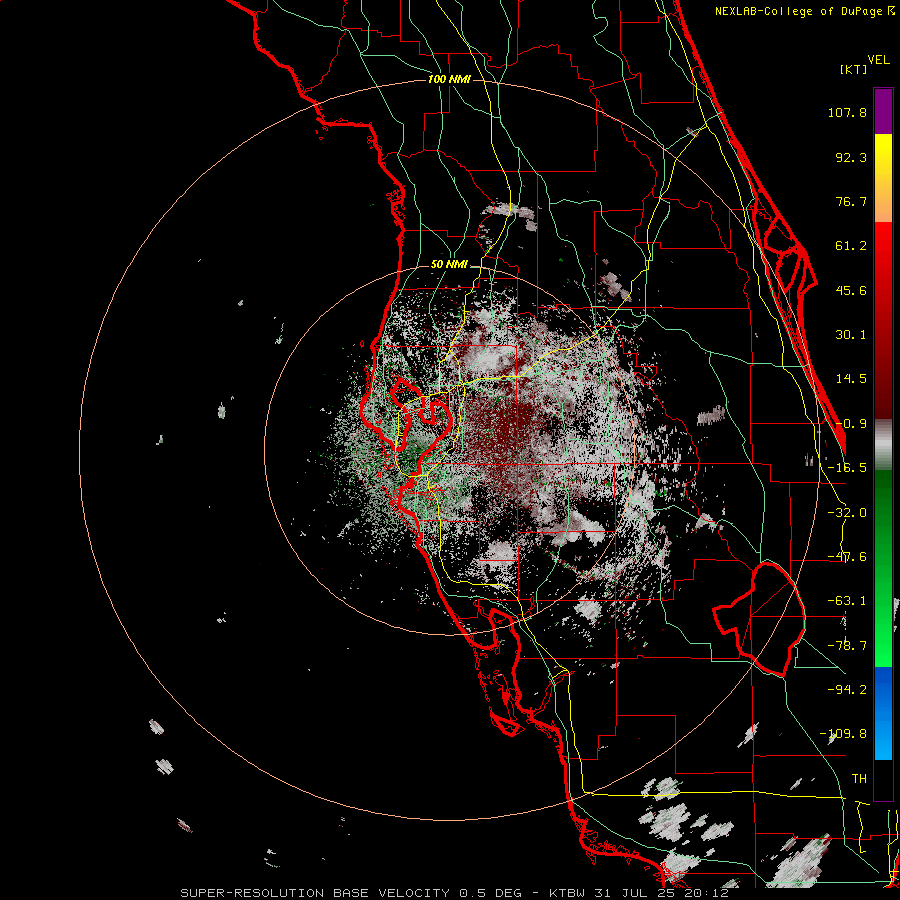Select the -0.9 value on the velocity scale
The height and width of the screenshot is (900, 900).
coord(851,424)
